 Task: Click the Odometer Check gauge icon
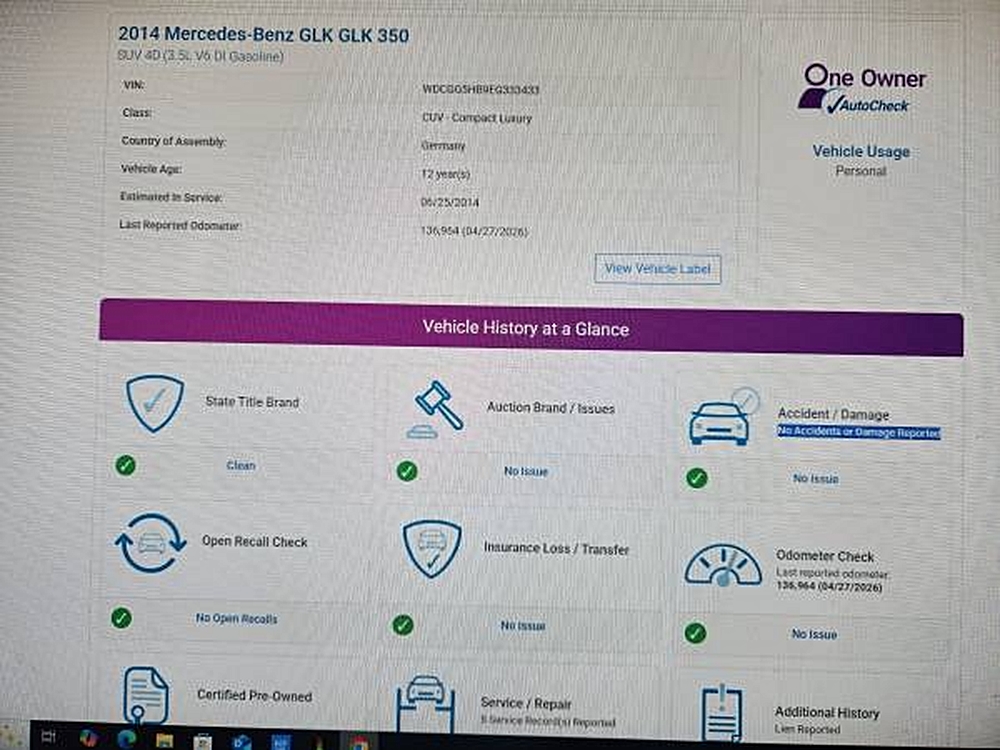[x=723, y=566]
